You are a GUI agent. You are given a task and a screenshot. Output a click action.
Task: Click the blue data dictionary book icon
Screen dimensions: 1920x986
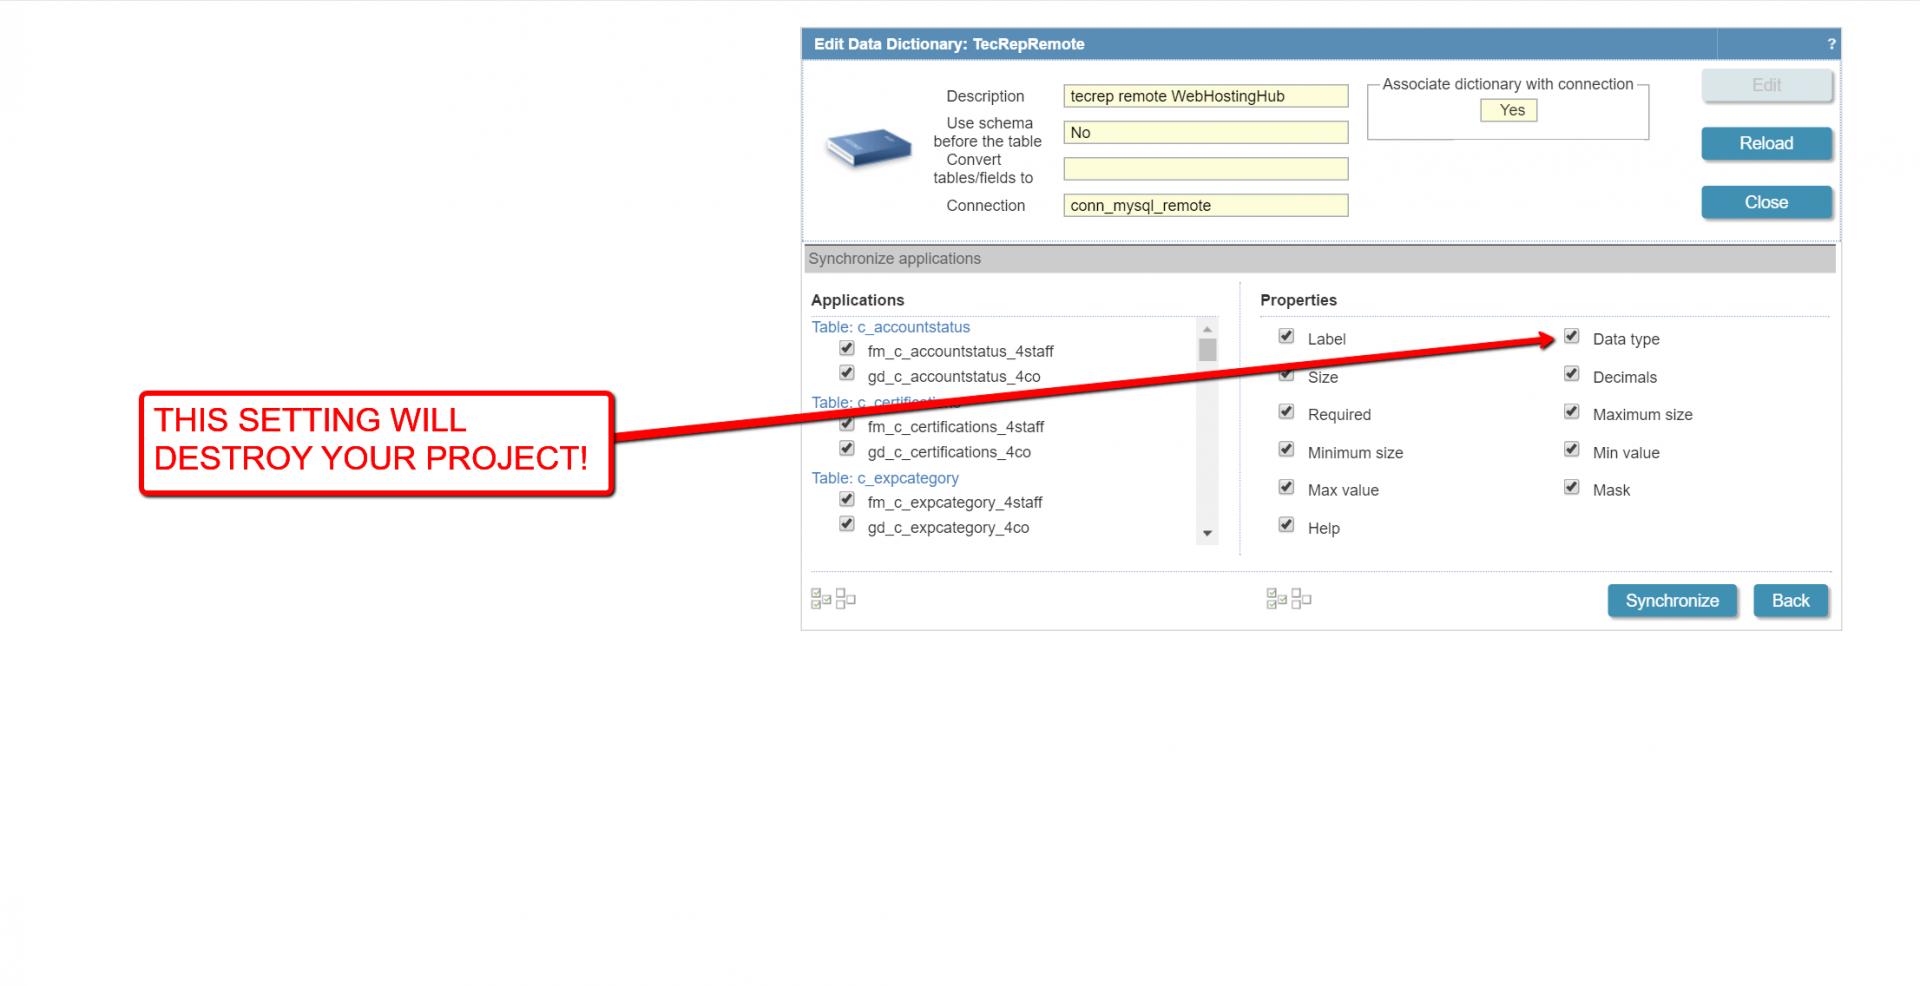868,147
